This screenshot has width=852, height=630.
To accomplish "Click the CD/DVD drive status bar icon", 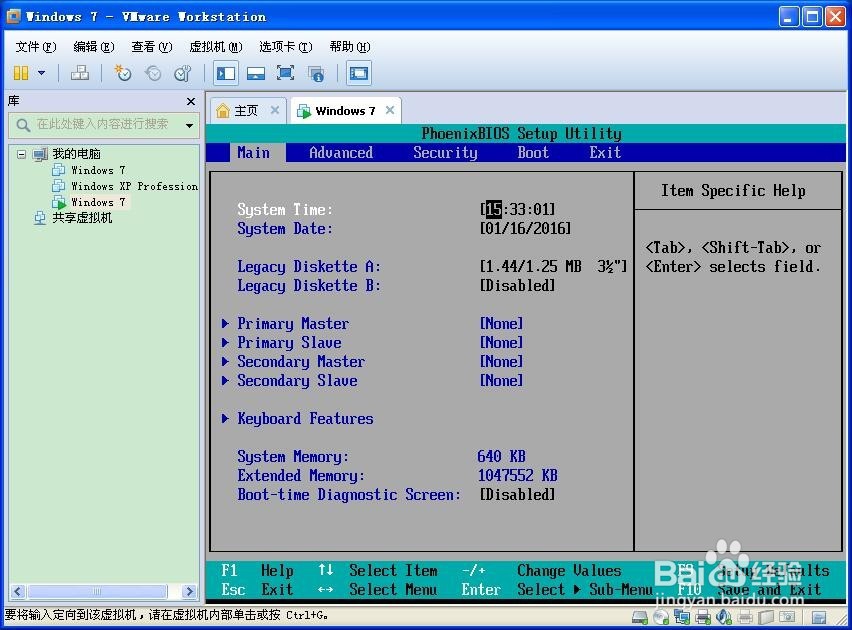I will [661, 617].
